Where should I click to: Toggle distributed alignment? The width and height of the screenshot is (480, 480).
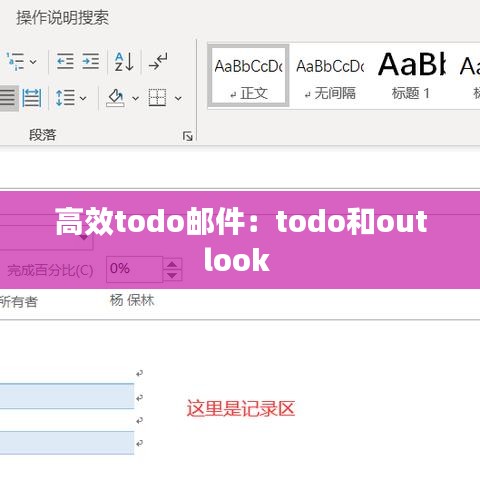click(x=32, y=98)
